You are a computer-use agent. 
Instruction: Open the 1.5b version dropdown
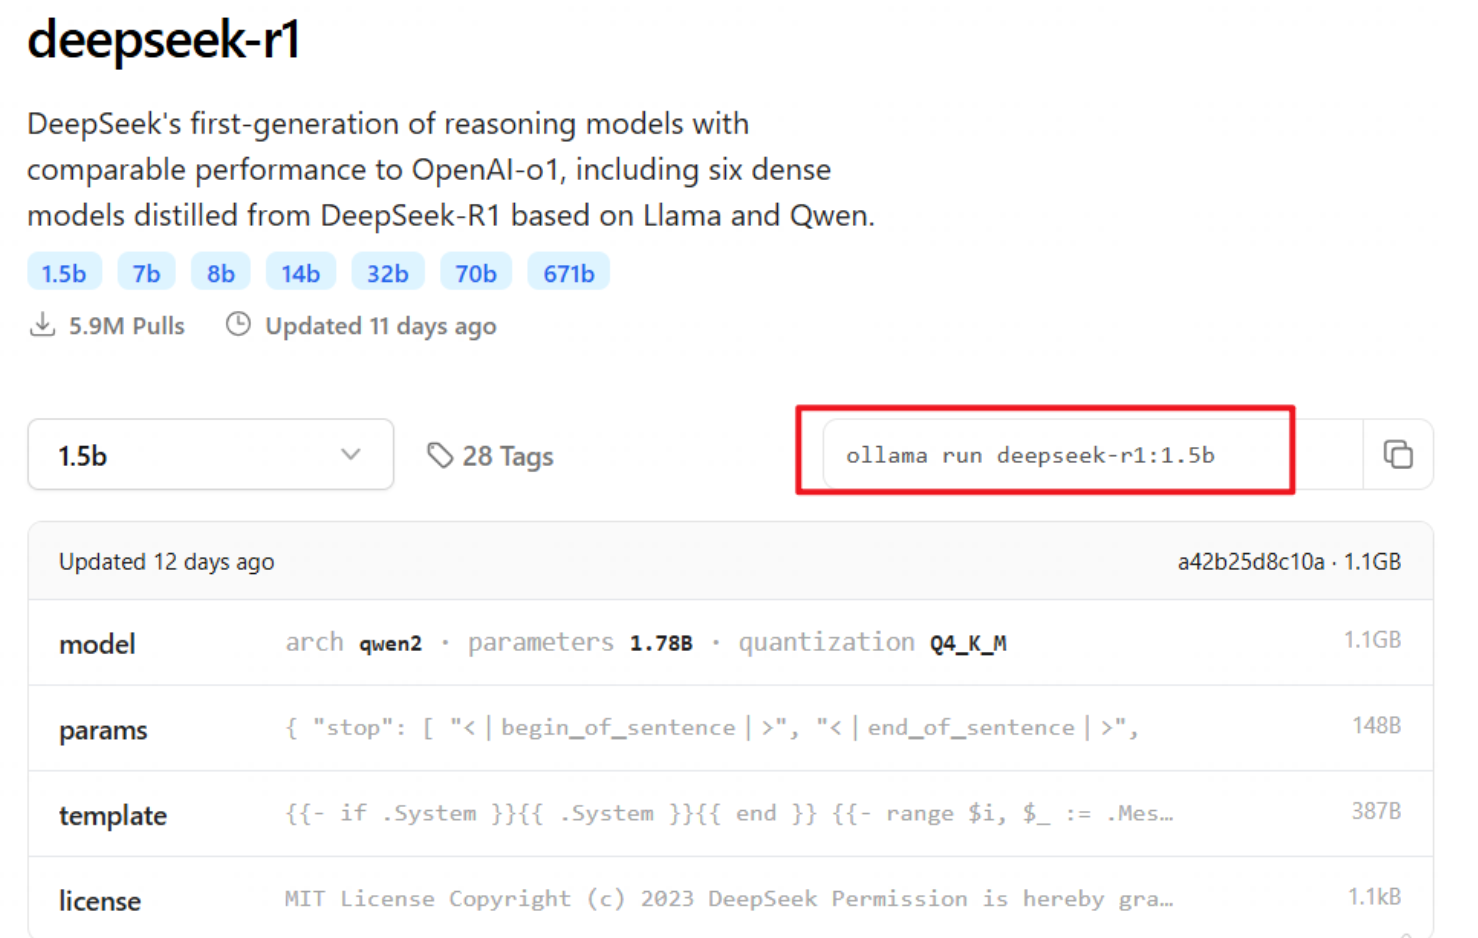click(211, 455)
